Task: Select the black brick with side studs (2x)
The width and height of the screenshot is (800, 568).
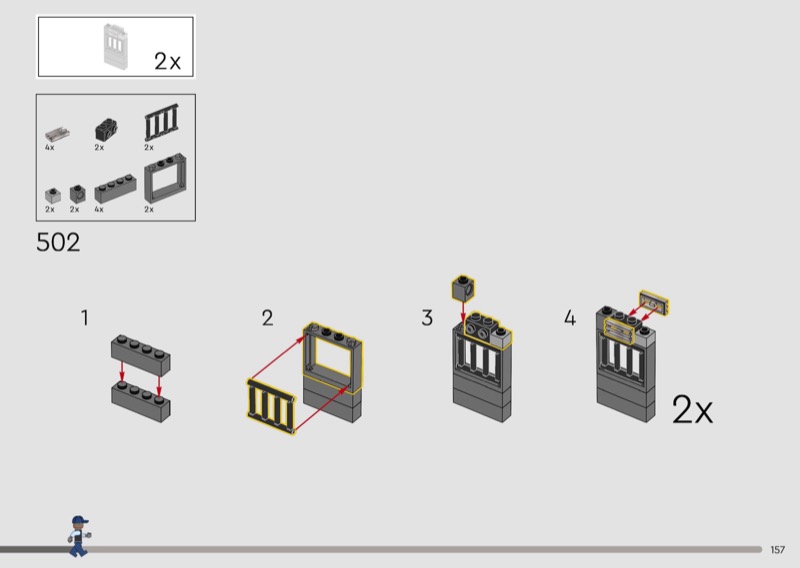Action: pyautogui.click(x=107, y=130)
